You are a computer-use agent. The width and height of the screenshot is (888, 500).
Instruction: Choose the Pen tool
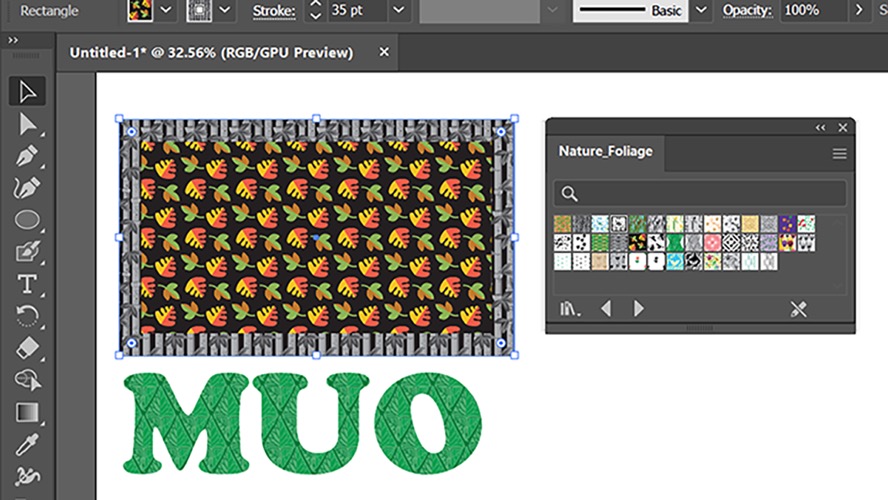(27, 156)
